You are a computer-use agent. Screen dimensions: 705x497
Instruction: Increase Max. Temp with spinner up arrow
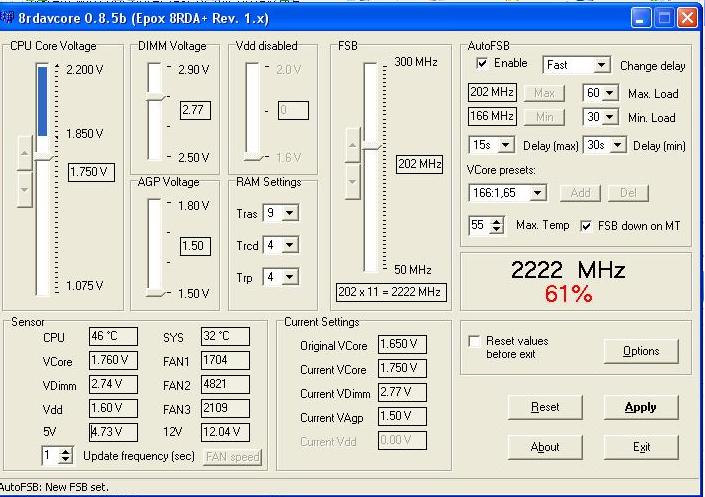tap(496, 221)
